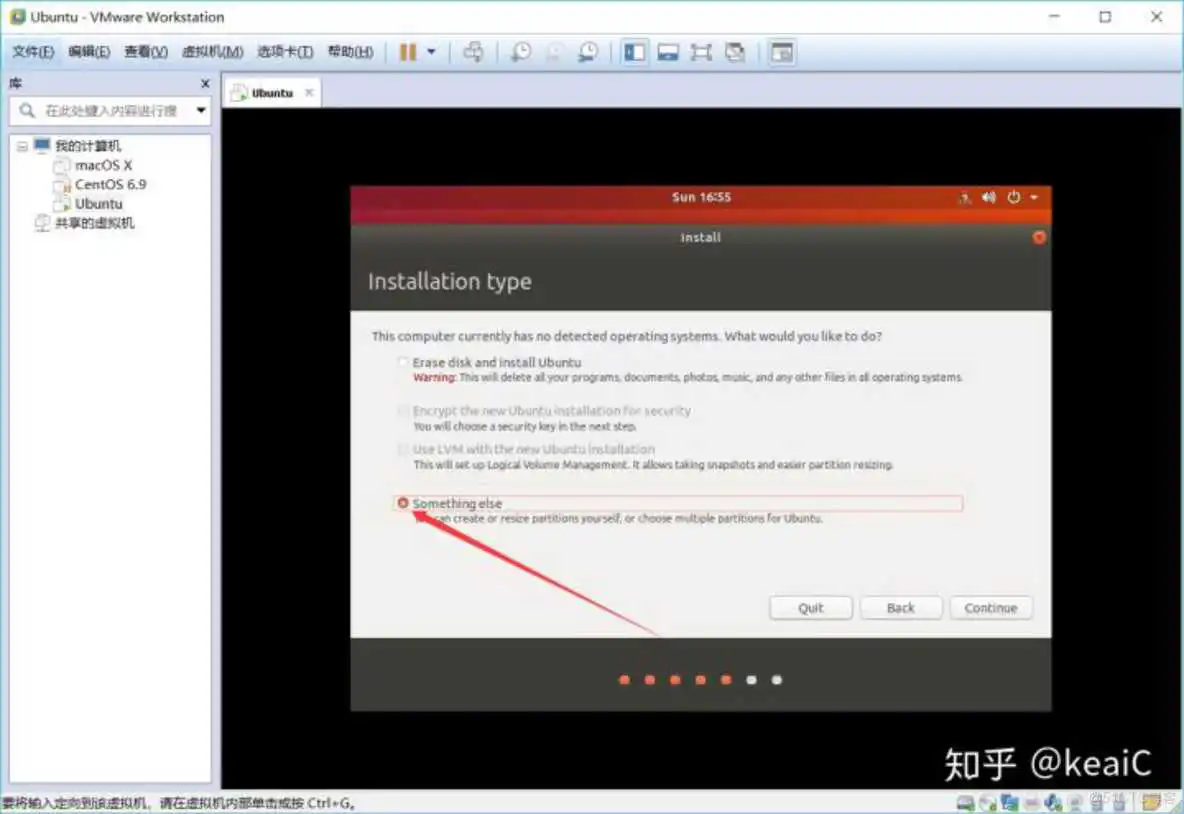Open the suspend button dropdown arrow

tap(430, 52)
